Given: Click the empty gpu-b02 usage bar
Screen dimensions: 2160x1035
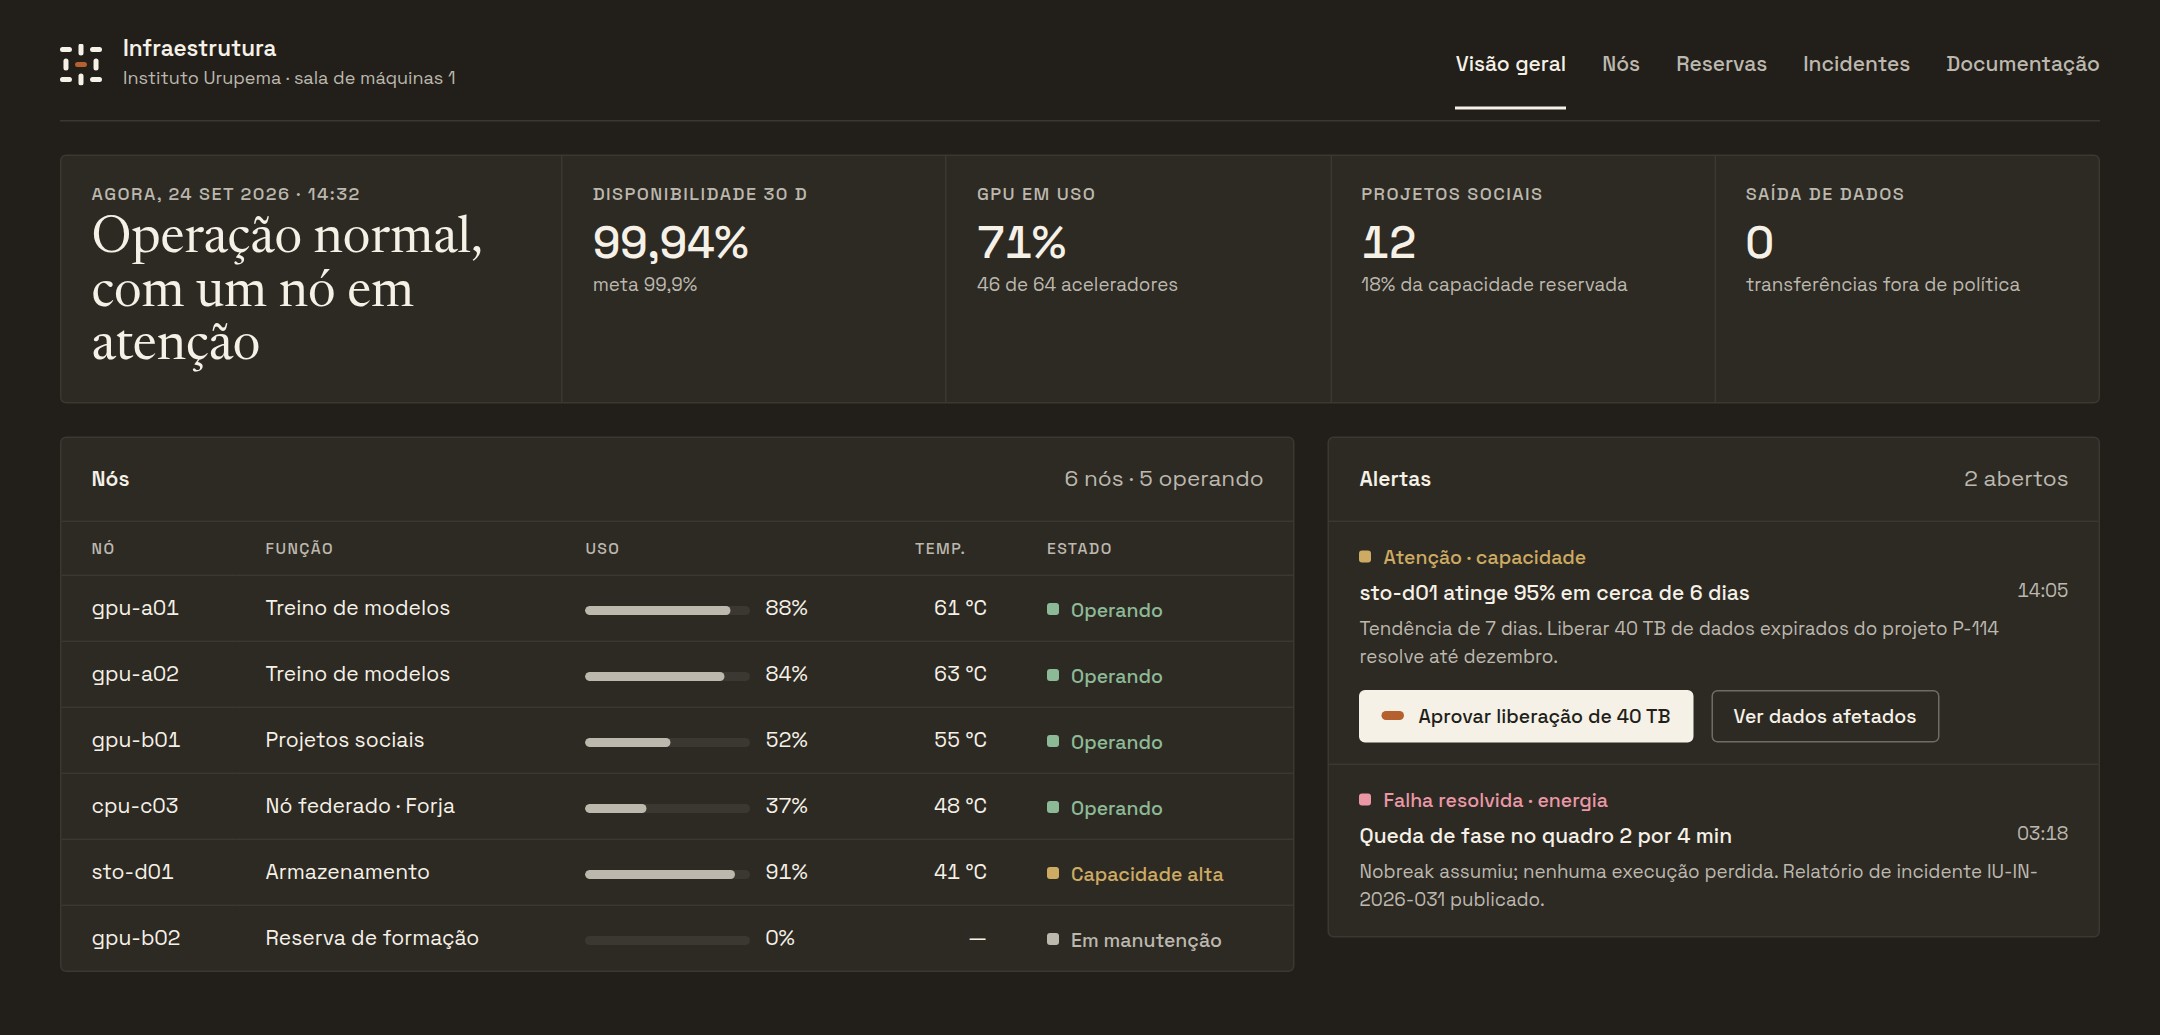Looking at the screenshot, I should pyautogui.click(x=667, y=940).
